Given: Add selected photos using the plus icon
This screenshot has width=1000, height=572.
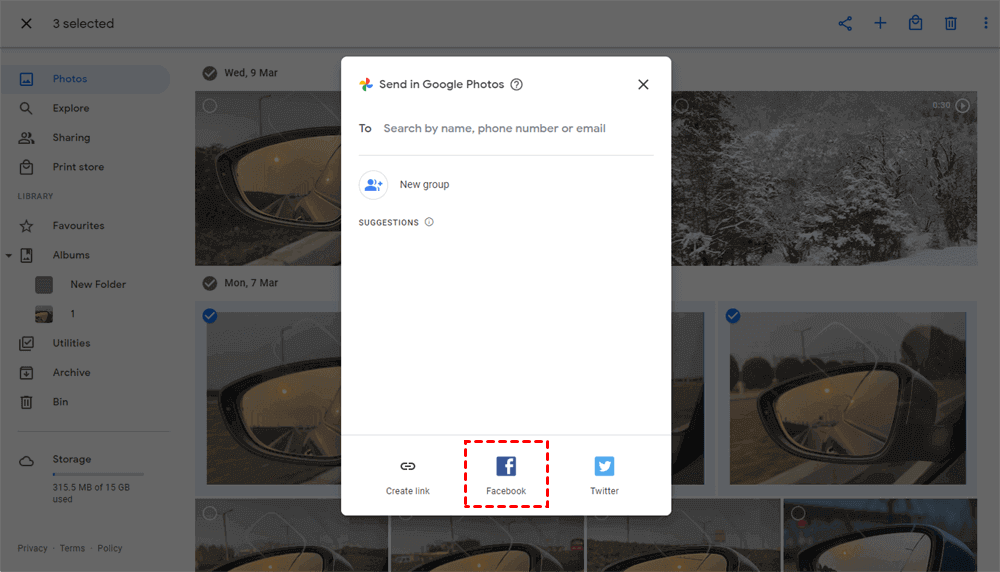Looking at the screenshot, I should [880, 24].
